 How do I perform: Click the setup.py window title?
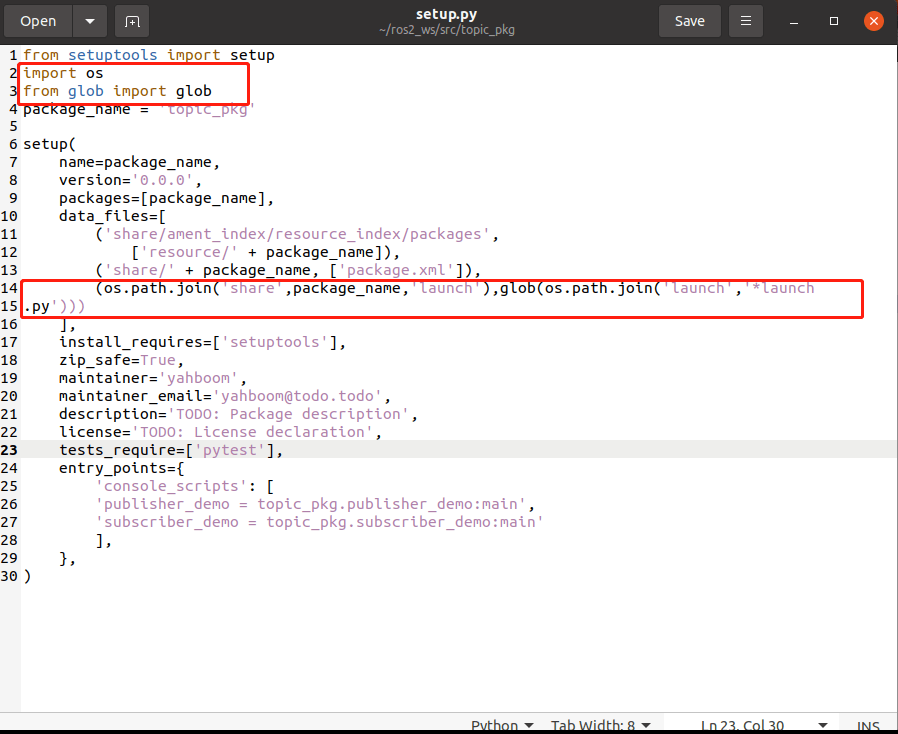click(x=446, y=14)
